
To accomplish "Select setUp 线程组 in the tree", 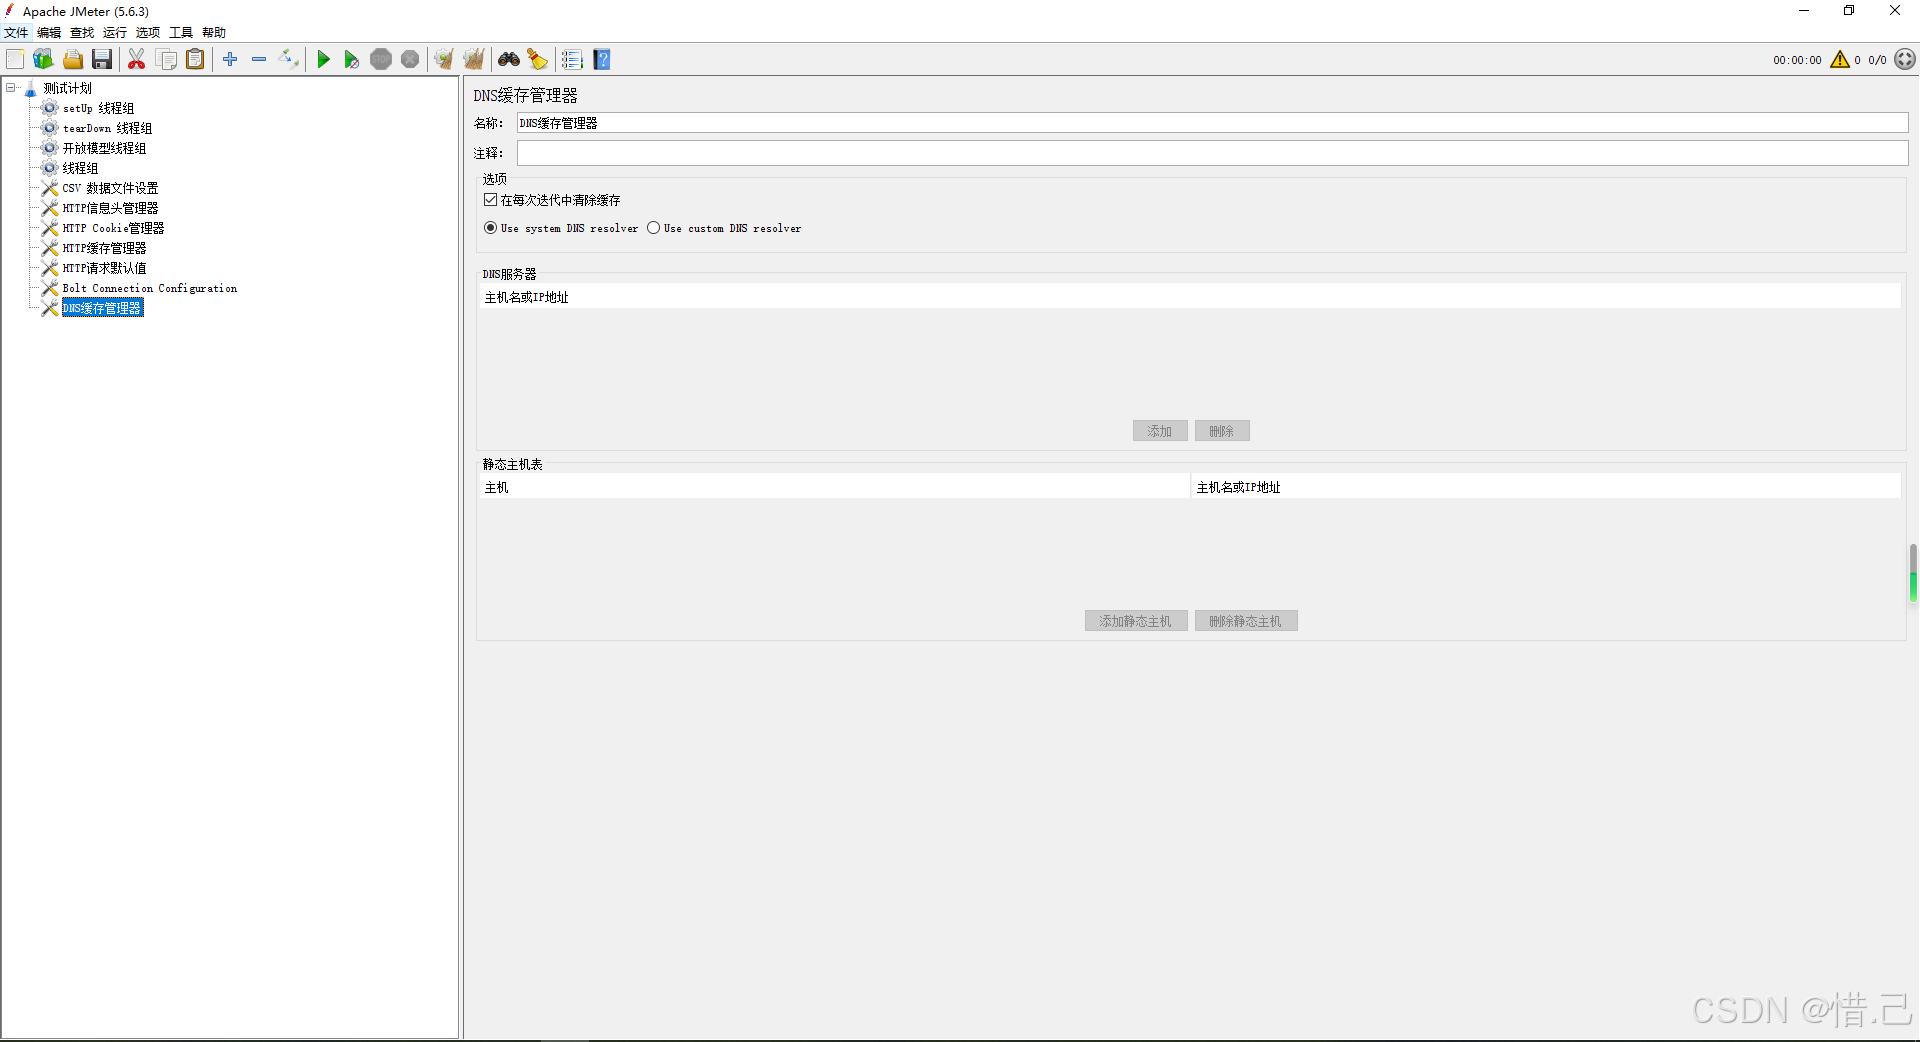I will (x=98, y=108).
